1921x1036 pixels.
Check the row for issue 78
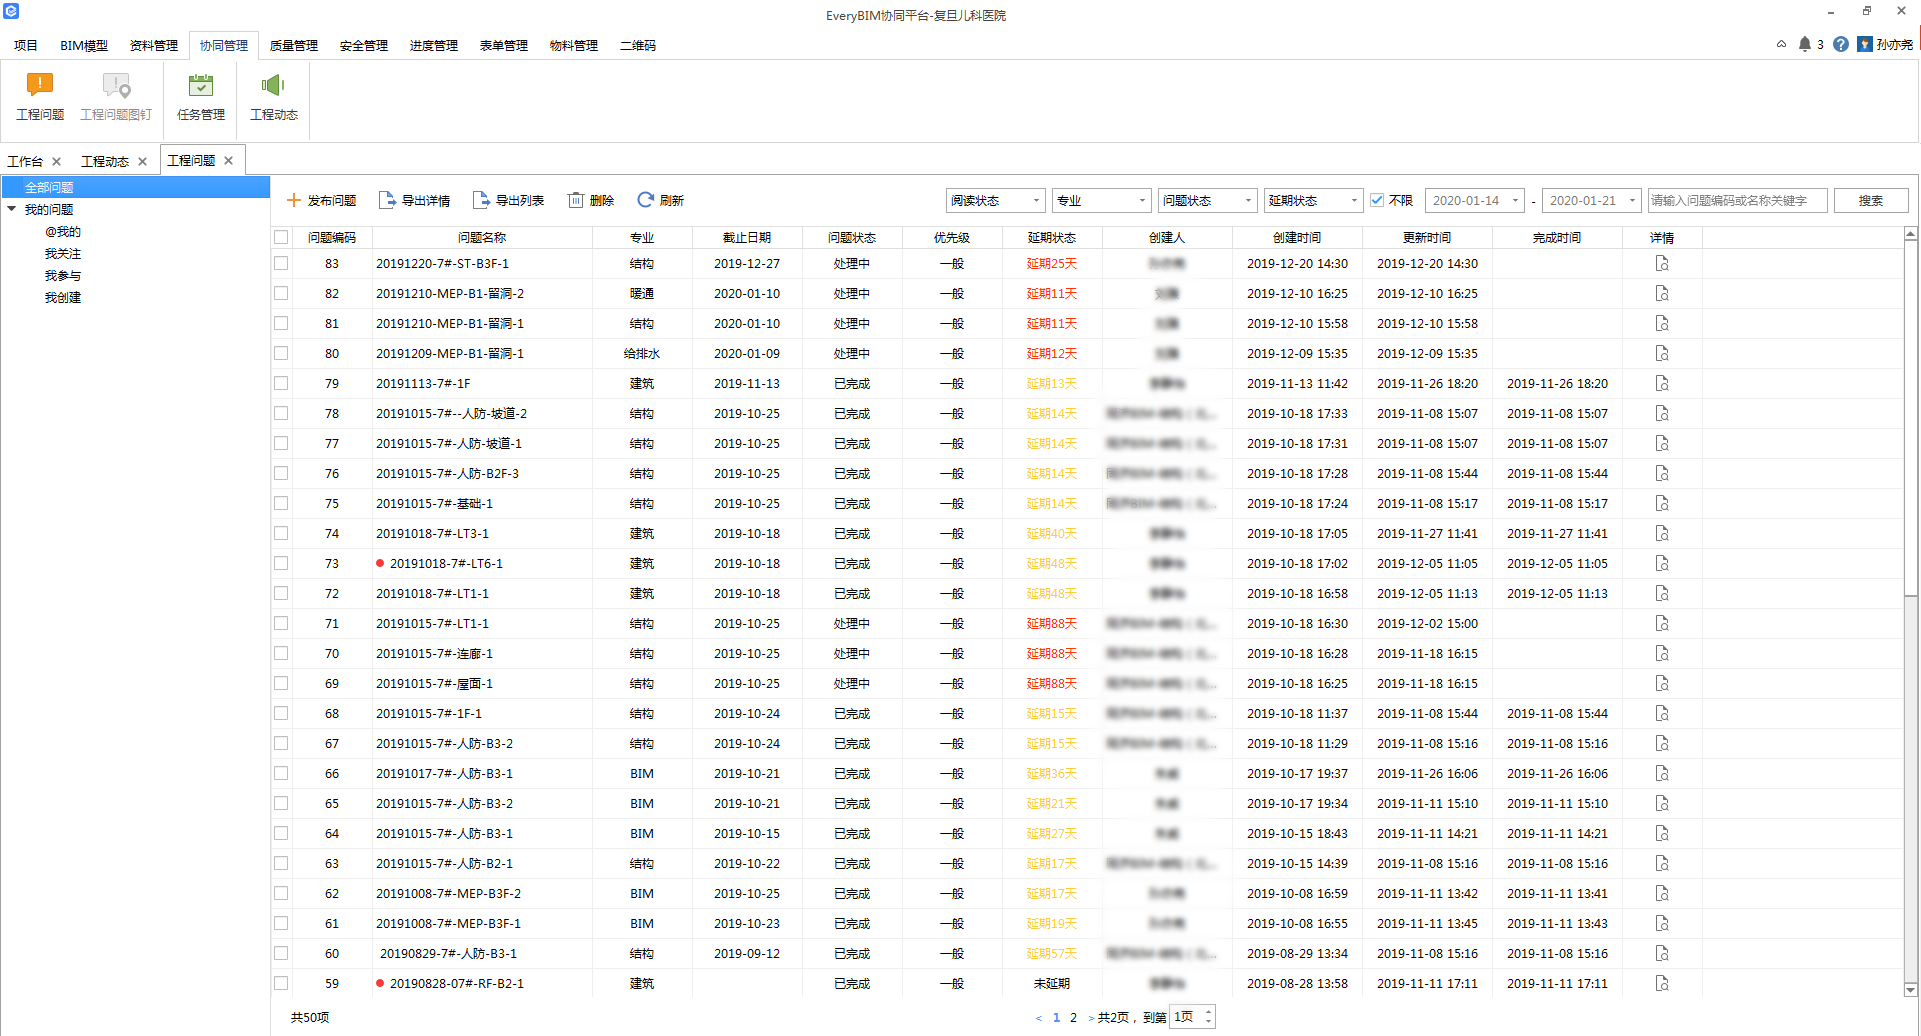(x=281, y=413)
